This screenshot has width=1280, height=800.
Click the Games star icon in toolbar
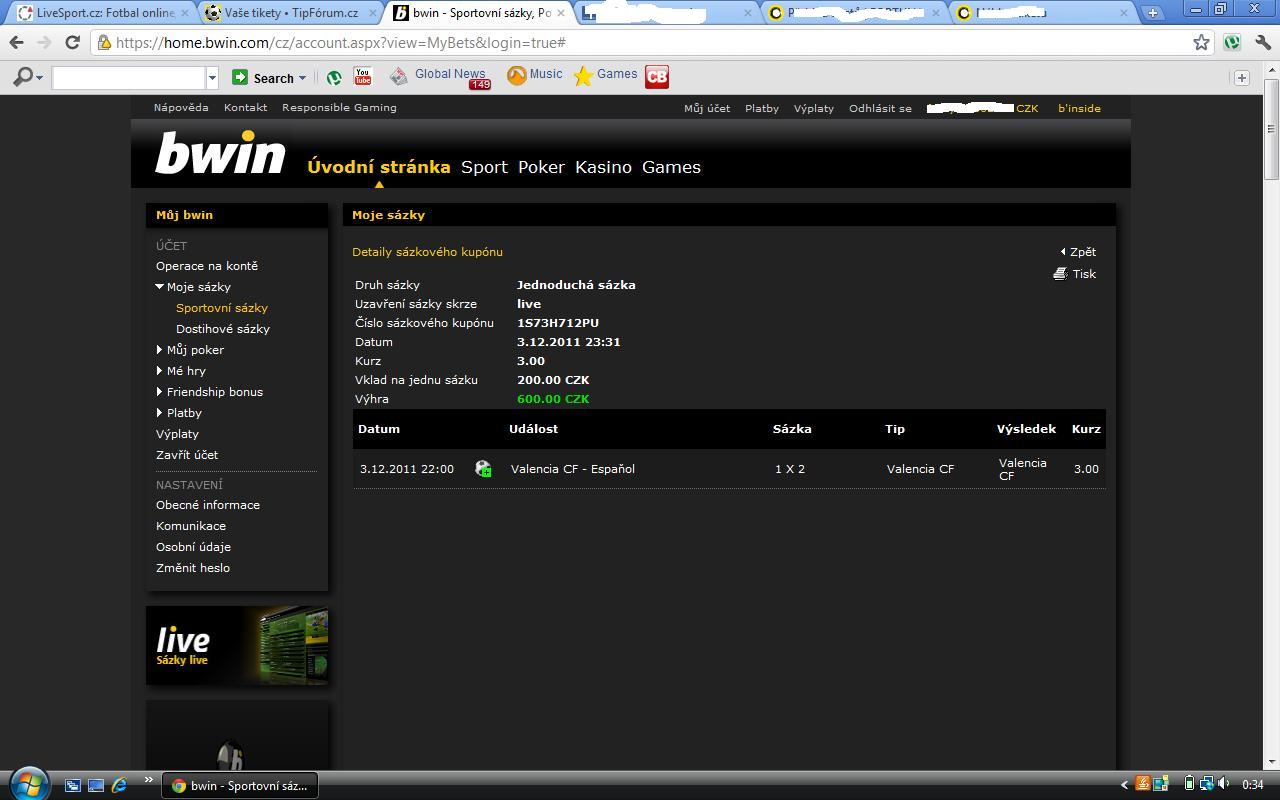(x=583, y=76)
